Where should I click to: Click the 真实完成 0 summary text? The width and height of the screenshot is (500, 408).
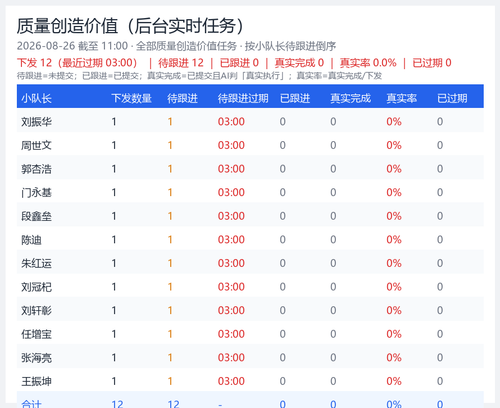[x=299, y=63]
